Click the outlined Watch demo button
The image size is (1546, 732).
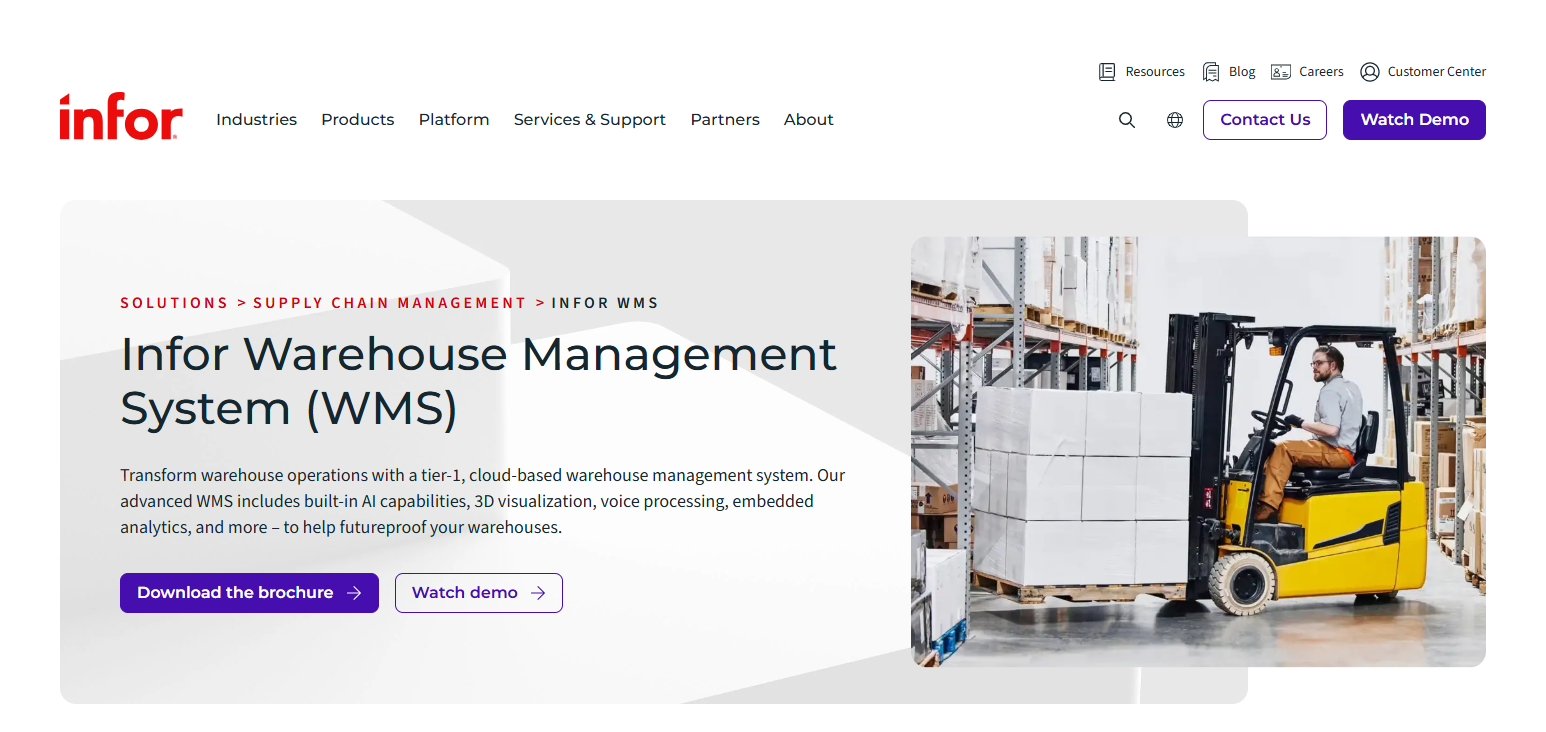click(479, 593)
